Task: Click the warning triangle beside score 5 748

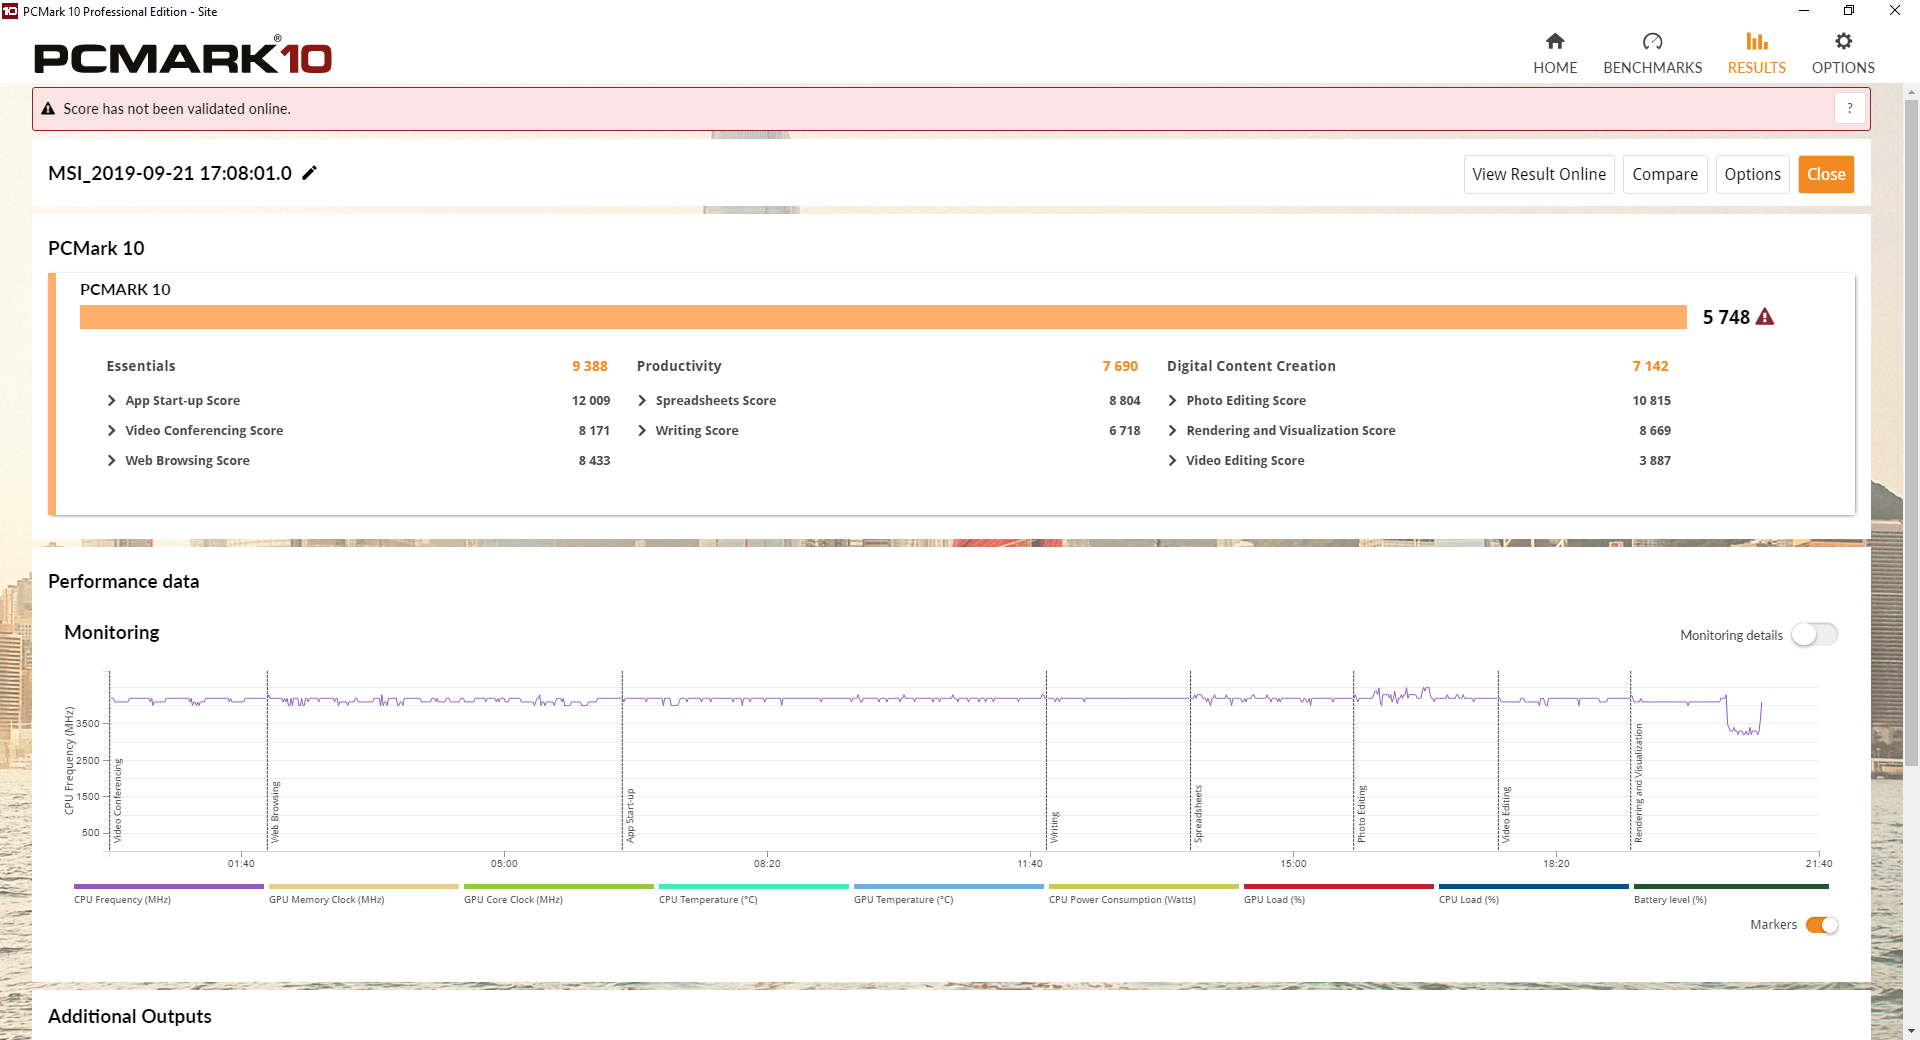Action: (x=1765, y=317)
